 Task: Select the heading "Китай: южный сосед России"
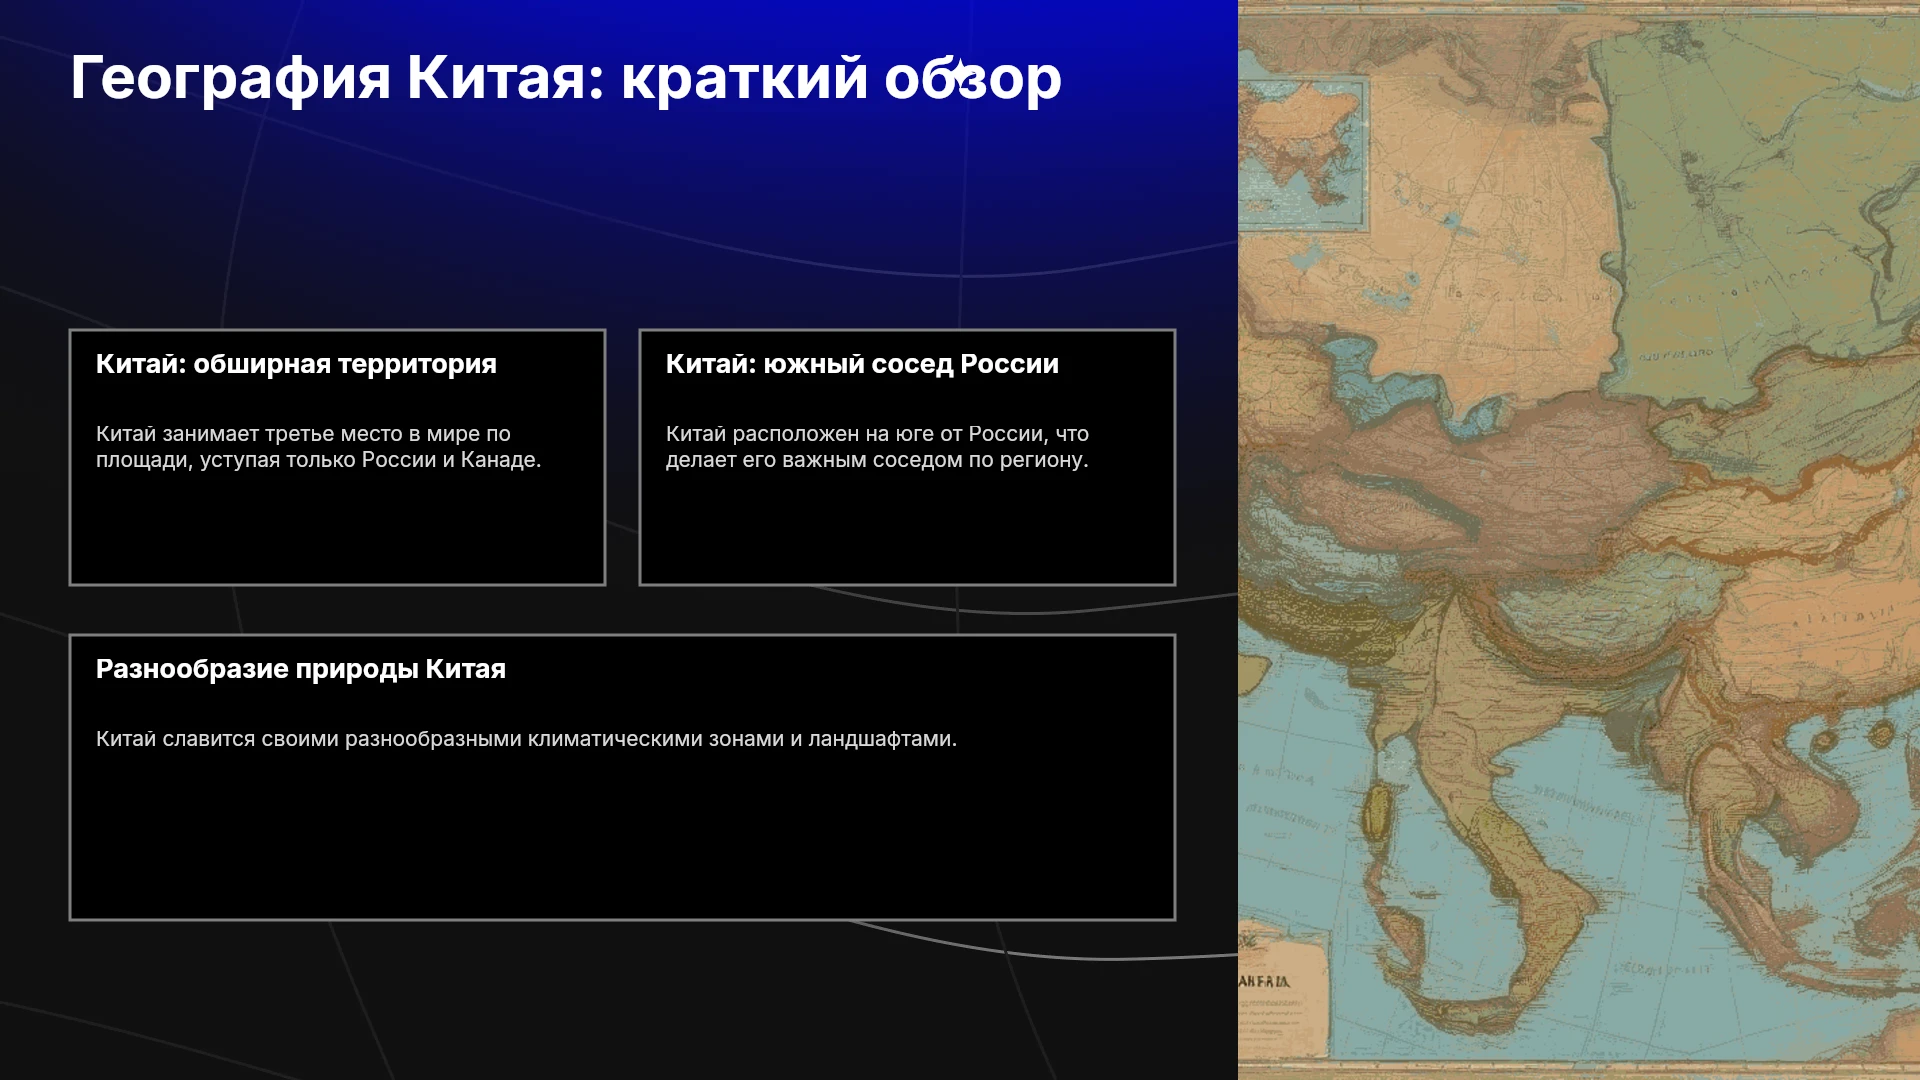pos(862,364)
